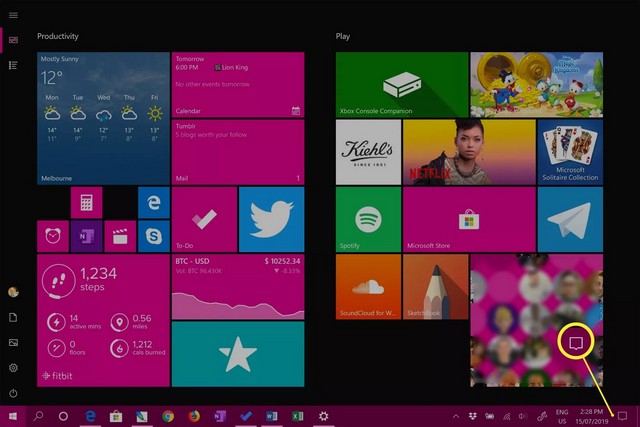Open the Fitbit steps tile

103,320
